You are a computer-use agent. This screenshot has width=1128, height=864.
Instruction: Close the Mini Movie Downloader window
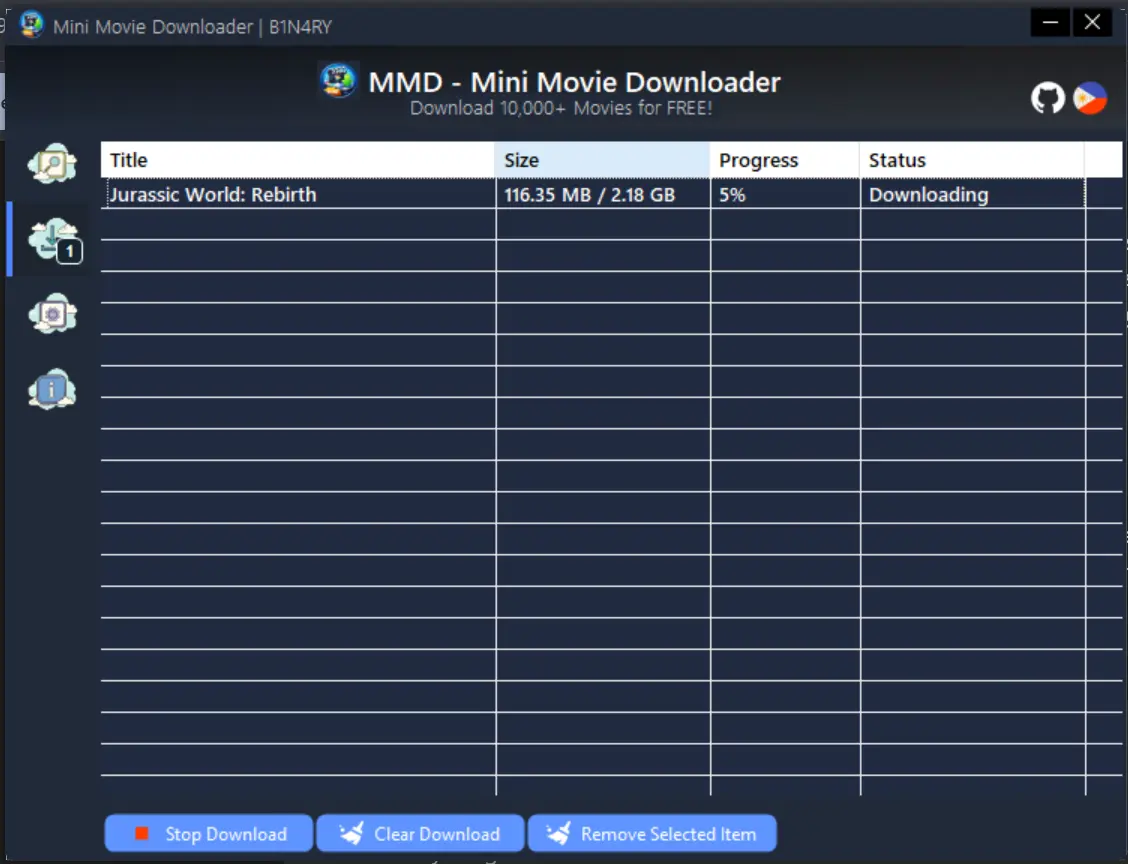pos(1092,22)
